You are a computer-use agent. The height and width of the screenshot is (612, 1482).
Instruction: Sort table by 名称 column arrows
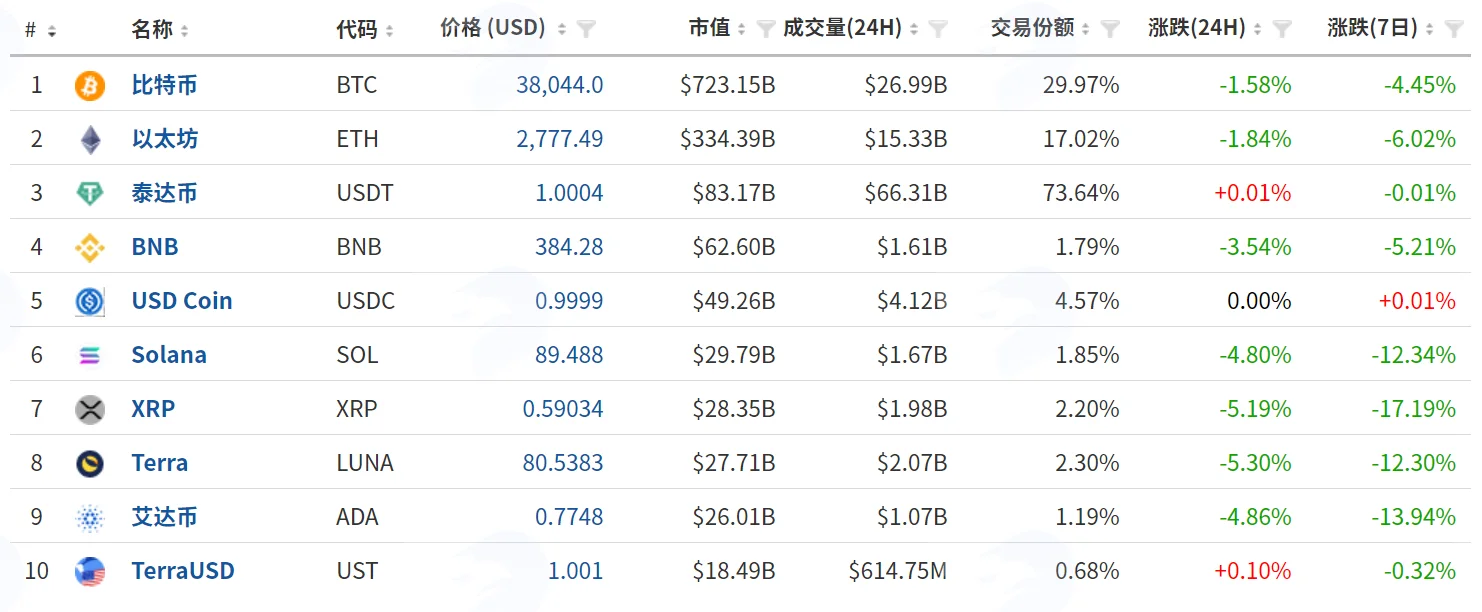tap(185, 31)
